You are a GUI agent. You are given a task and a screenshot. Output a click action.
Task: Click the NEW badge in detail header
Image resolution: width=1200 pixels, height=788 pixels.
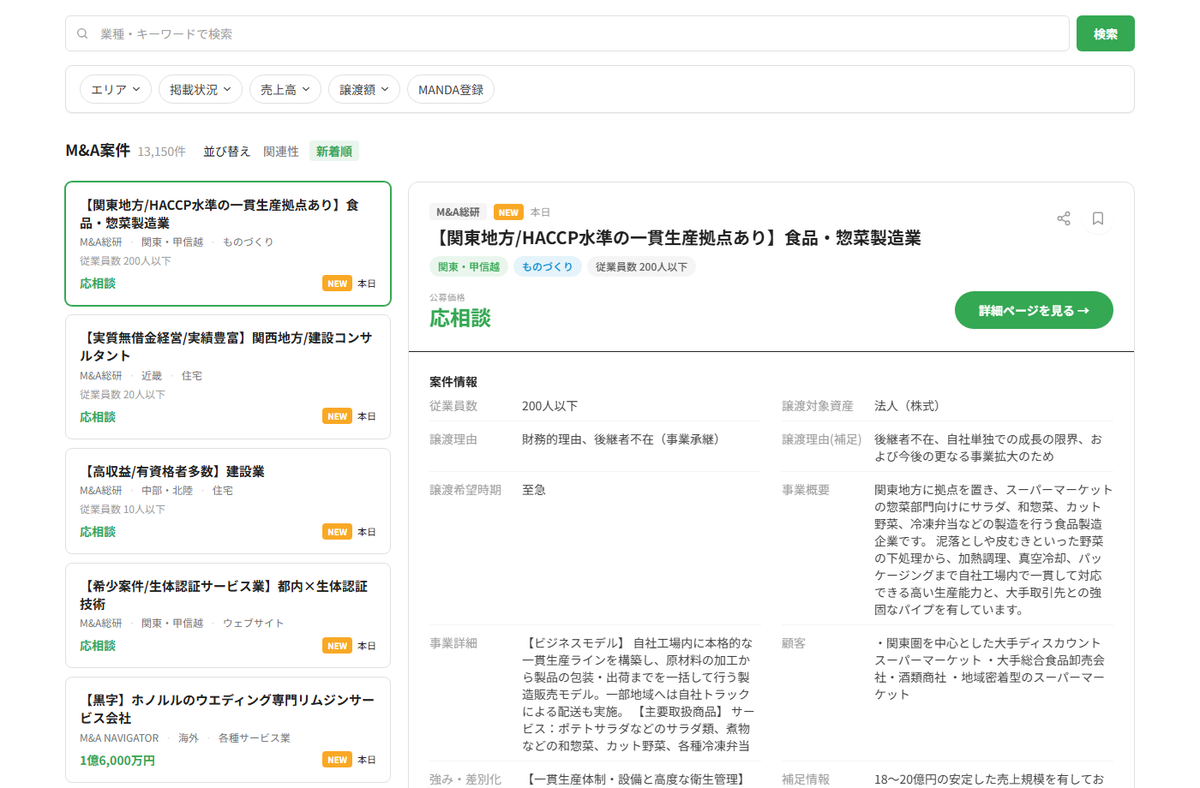tap(509, 212)
